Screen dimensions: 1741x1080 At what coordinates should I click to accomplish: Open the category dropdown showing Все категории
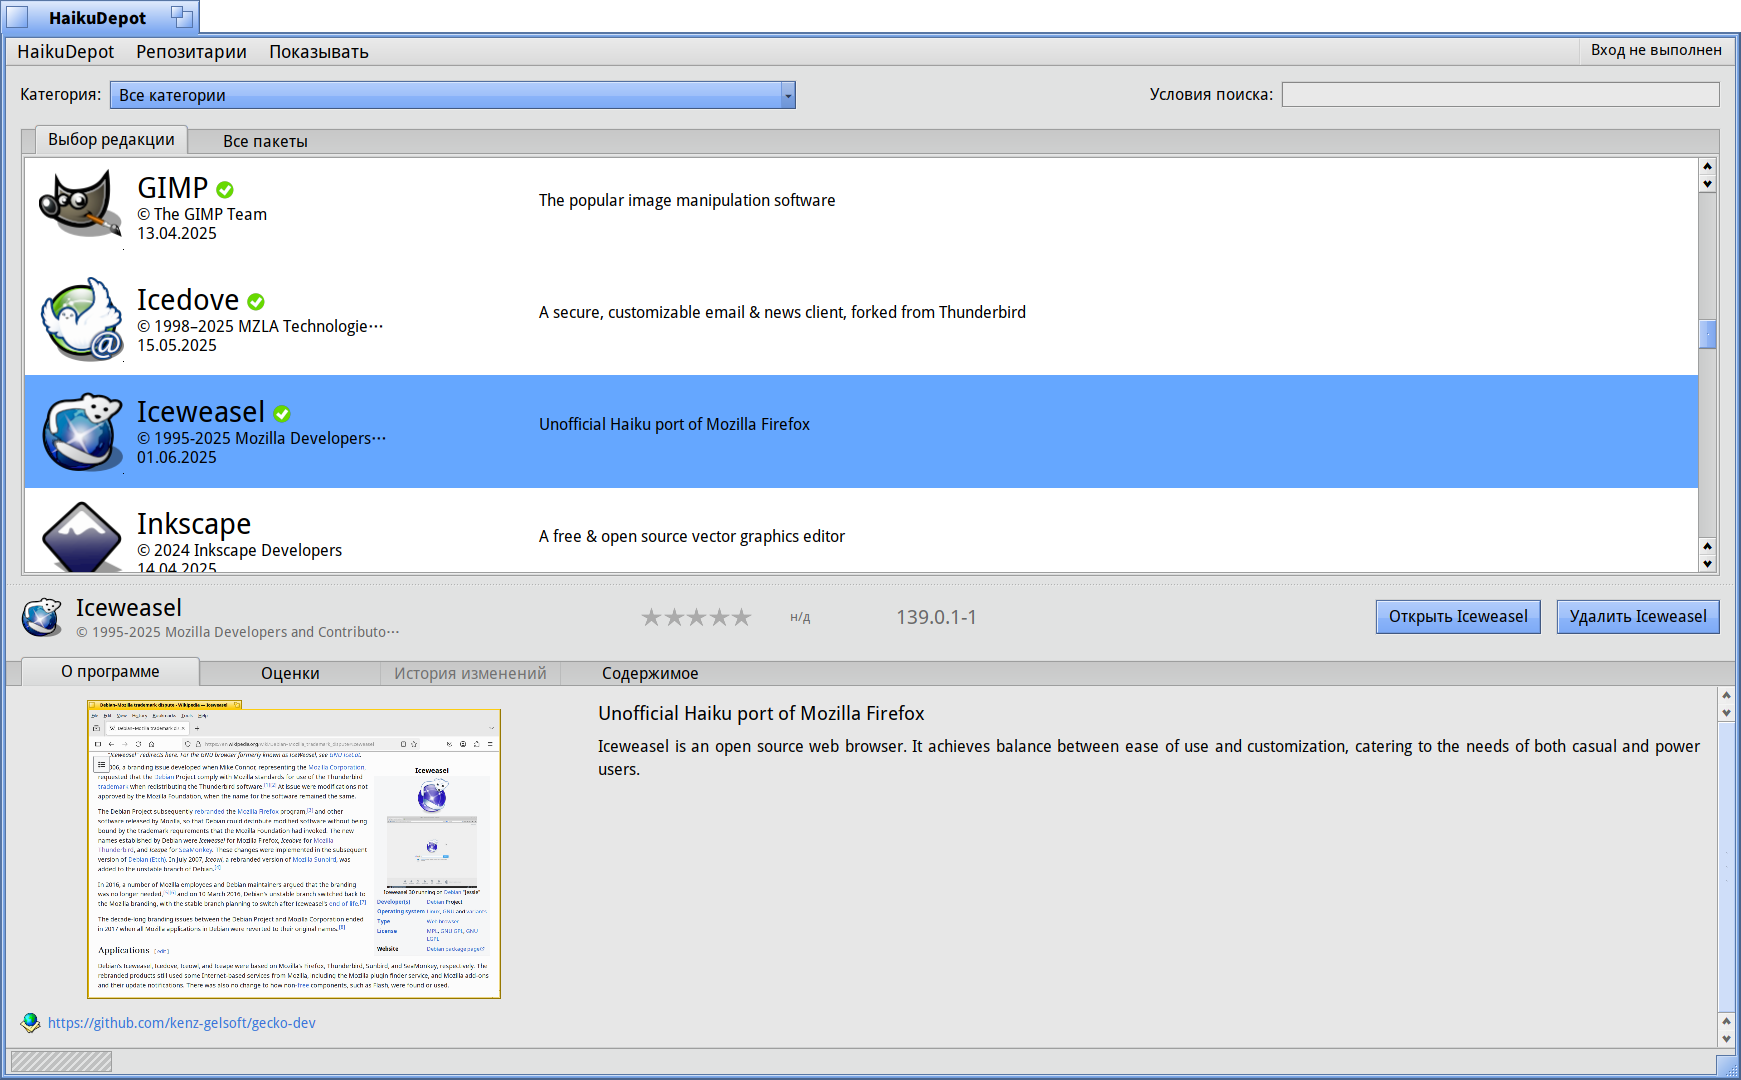tap(452, 95)
